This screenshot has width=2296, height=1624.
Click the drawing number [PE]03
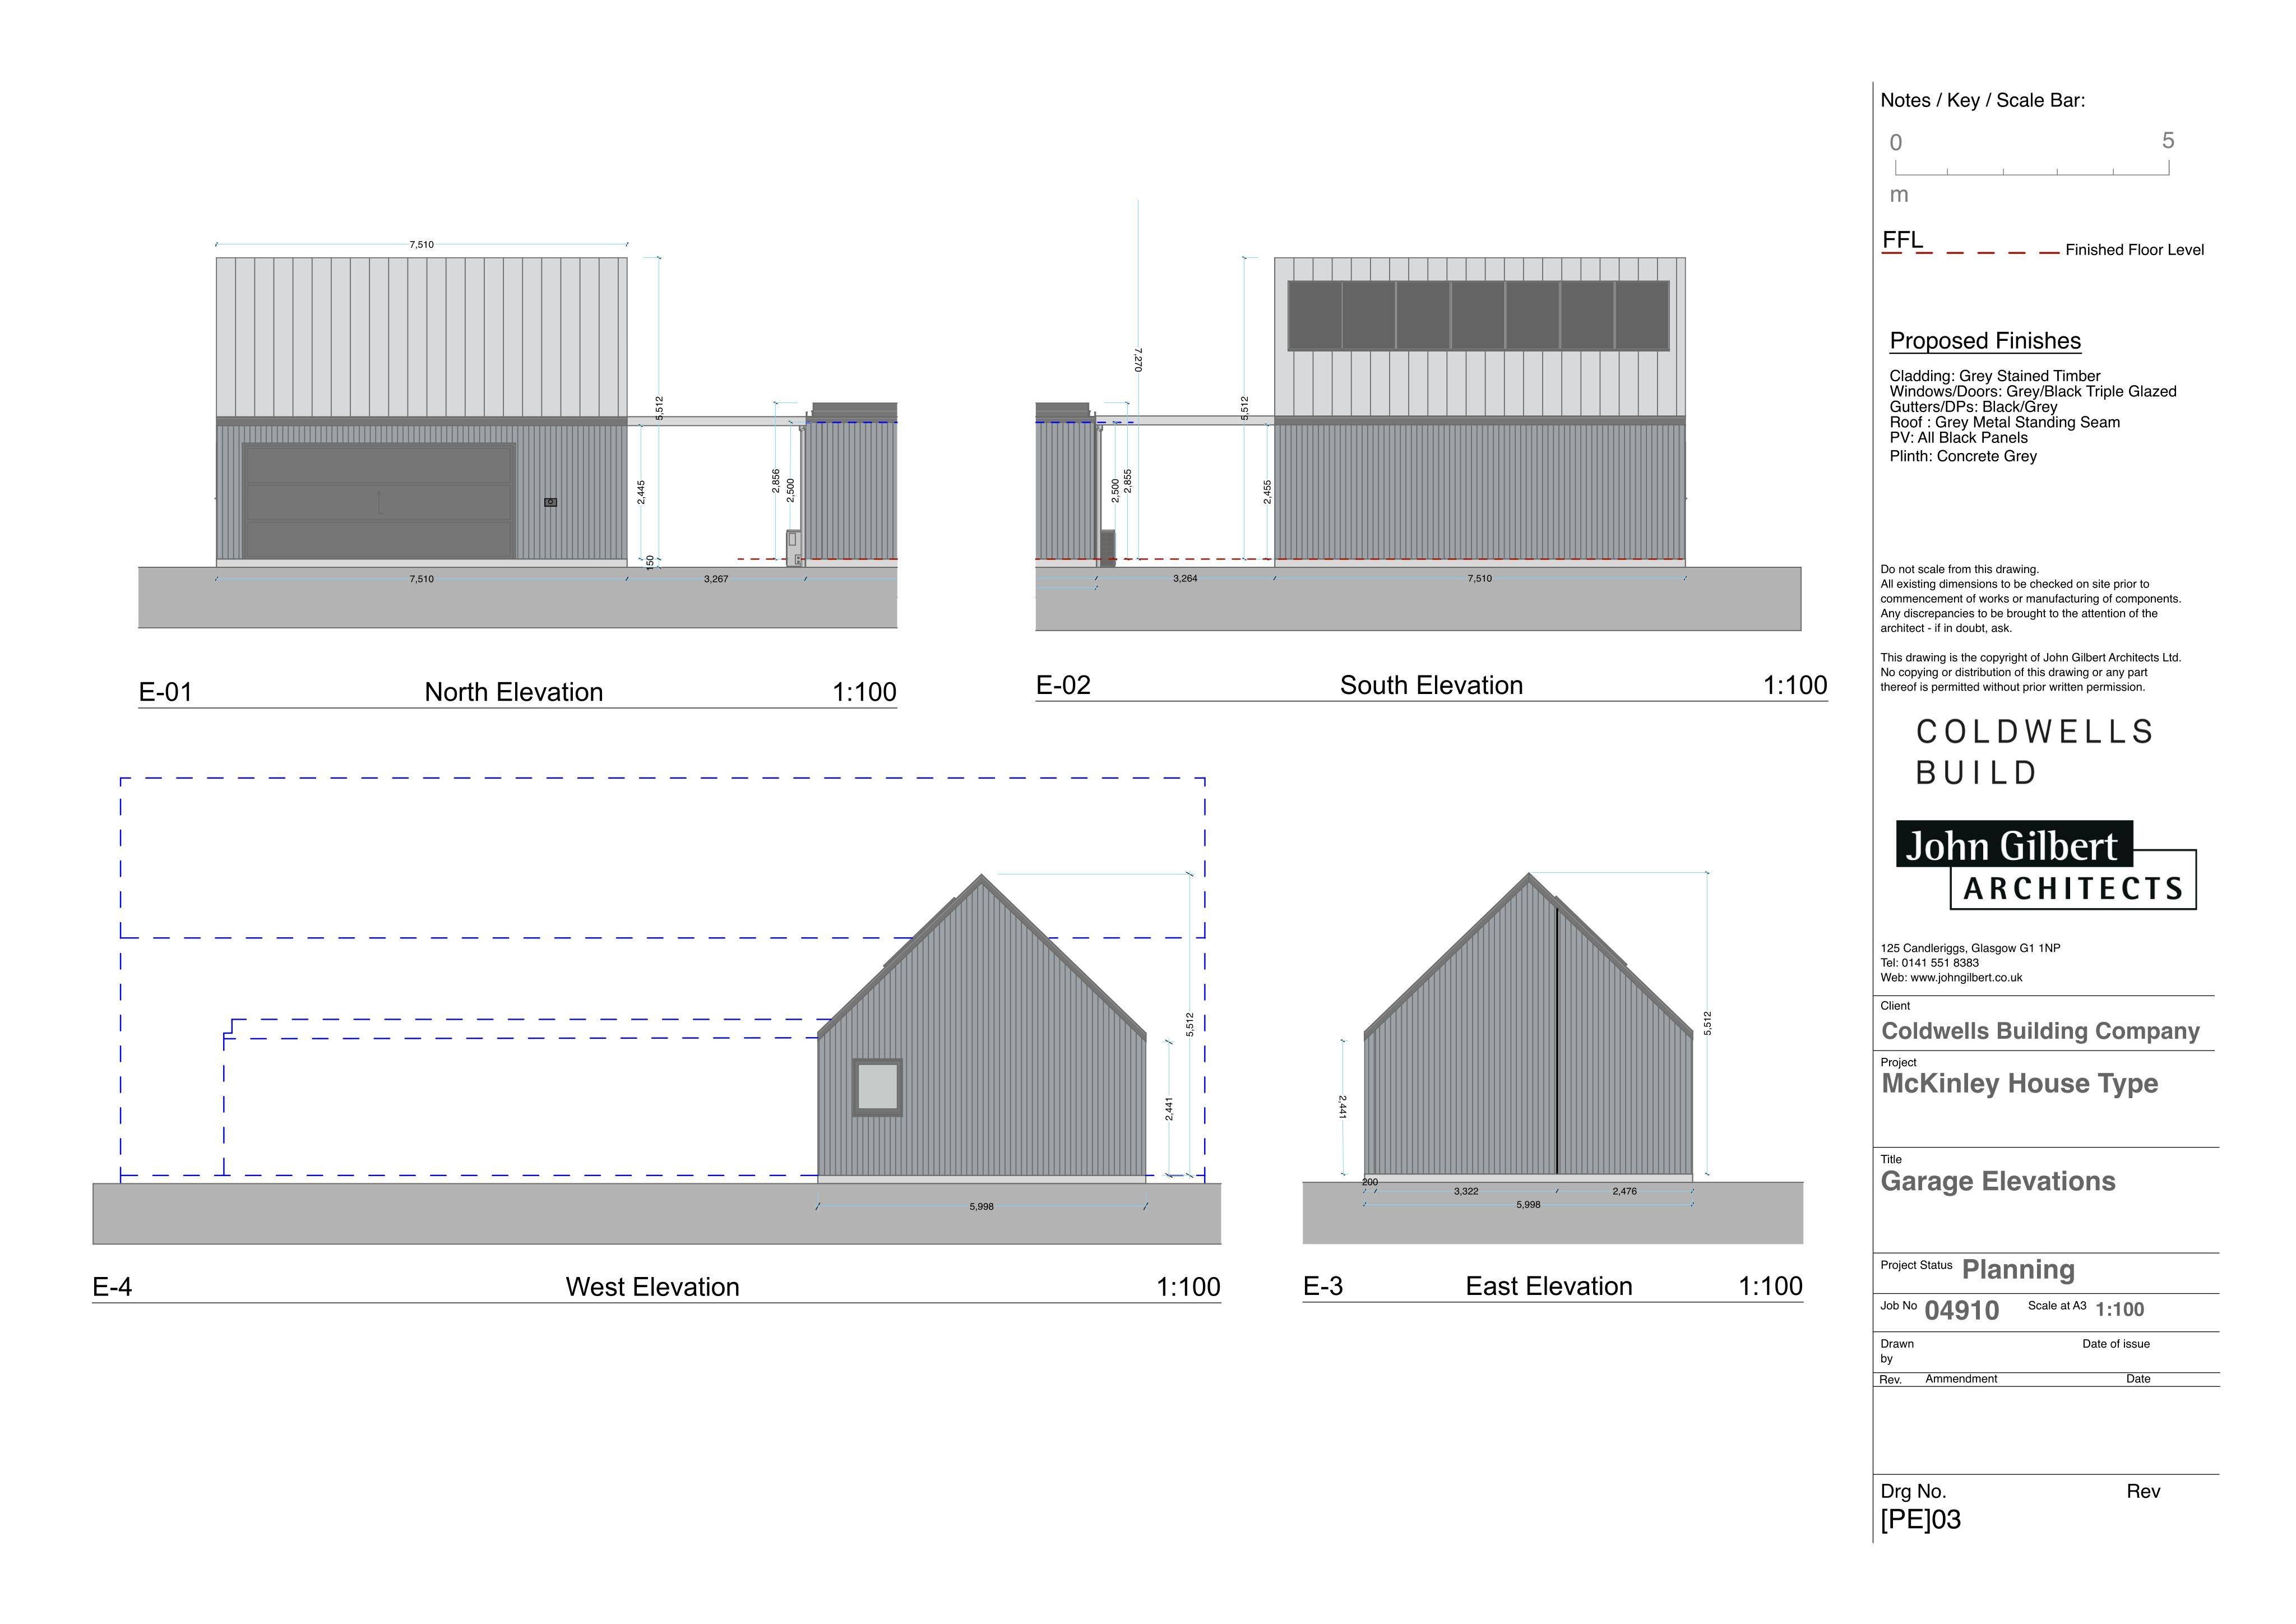[x=1920, y=1520]
